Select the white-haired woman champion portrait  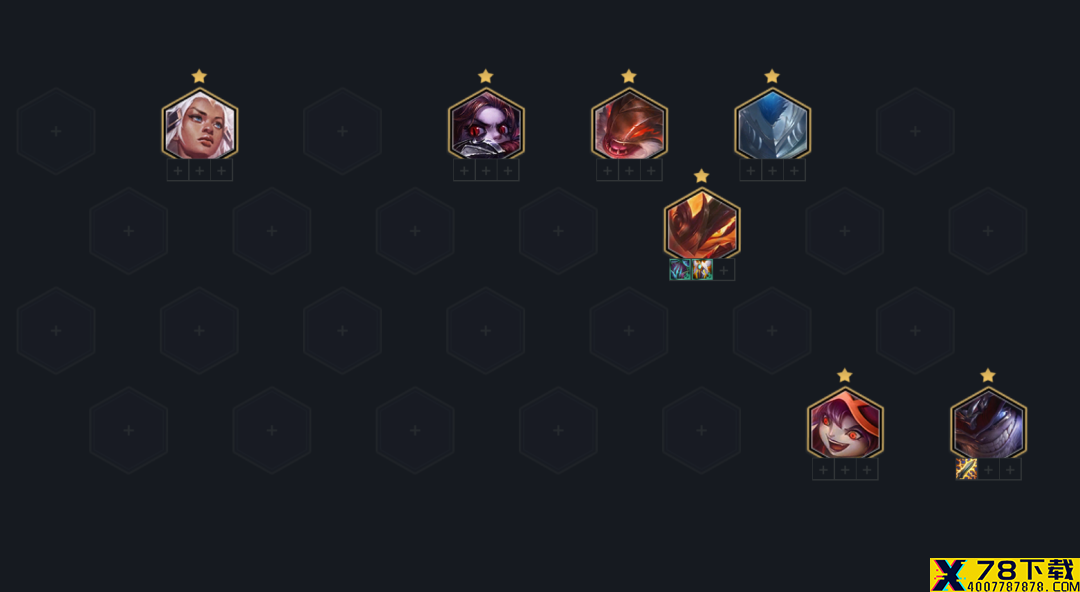pos(200,126)
